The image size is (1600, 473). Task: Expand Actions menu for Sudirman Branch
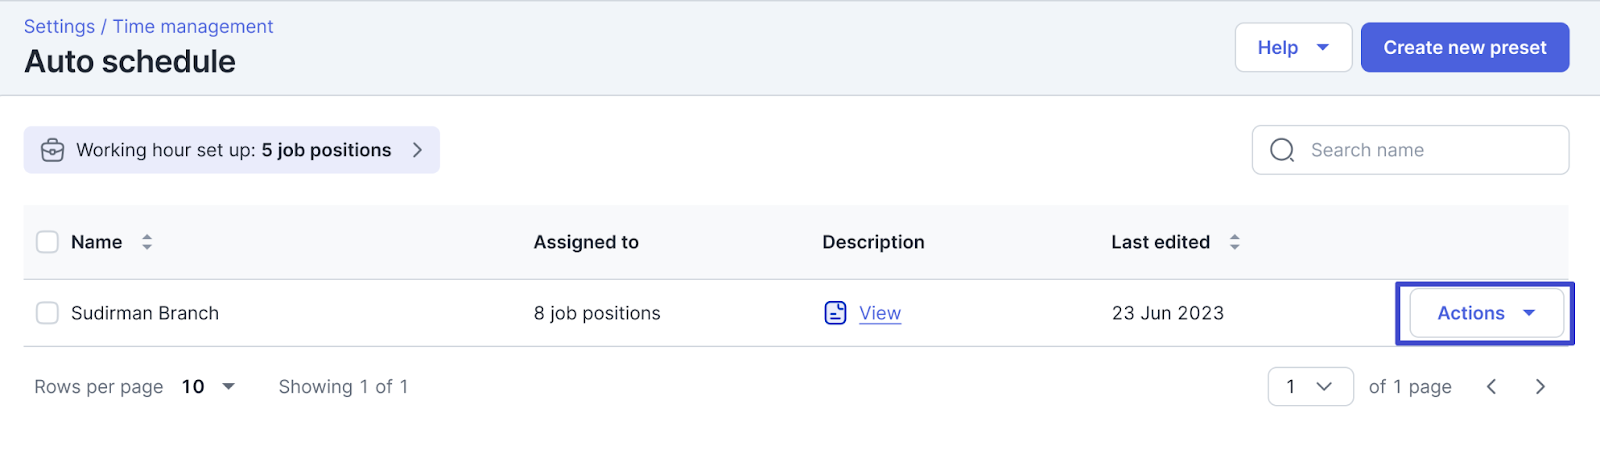(1486, 313)
